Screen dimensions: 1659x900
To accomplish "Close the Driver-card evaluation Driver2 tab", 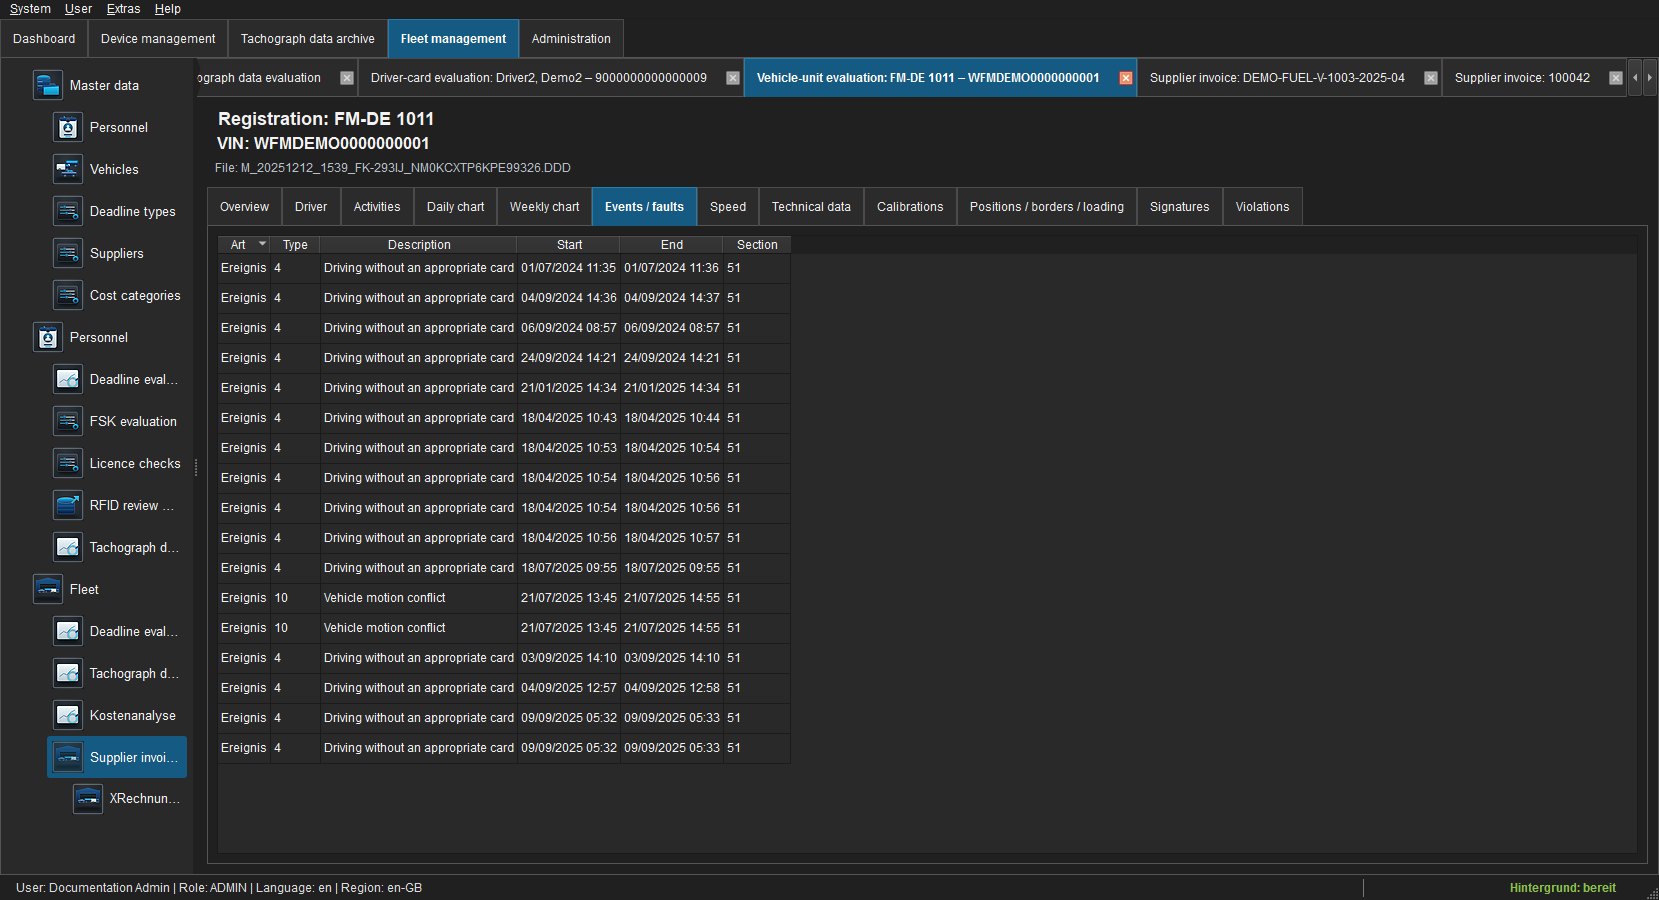I will (x=733, y=78).
